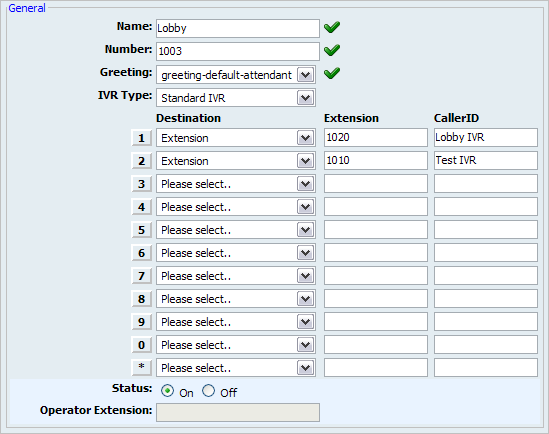
Task: Click the Operator Extension field
Action: tap(238, 412)
